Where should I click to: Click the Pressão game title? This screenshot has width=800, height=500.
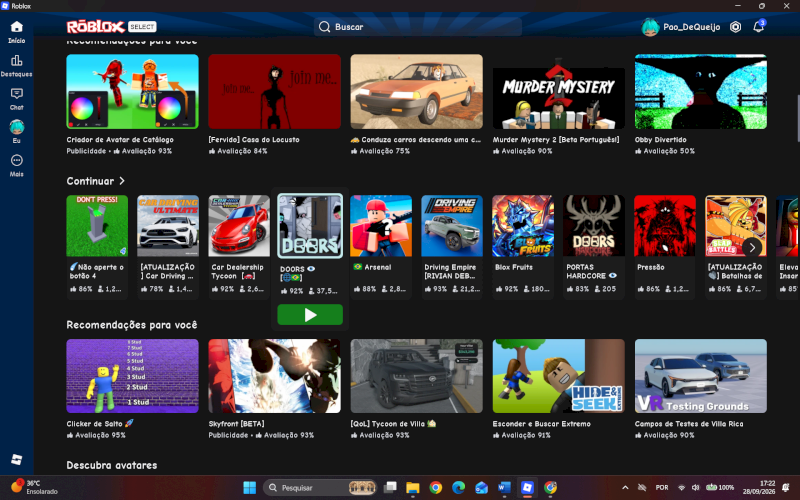pos(651,267)
